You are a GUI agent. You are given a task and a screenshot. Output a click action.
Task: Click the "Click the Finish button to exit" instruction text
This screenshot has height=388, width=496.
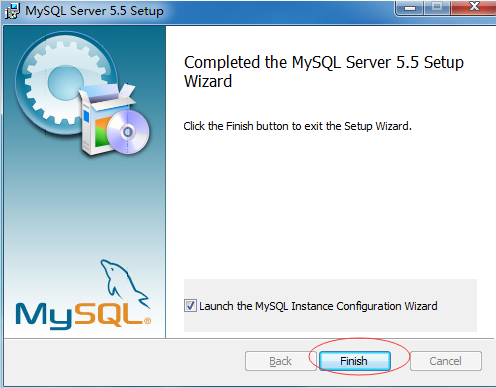[x=297, y=126]
